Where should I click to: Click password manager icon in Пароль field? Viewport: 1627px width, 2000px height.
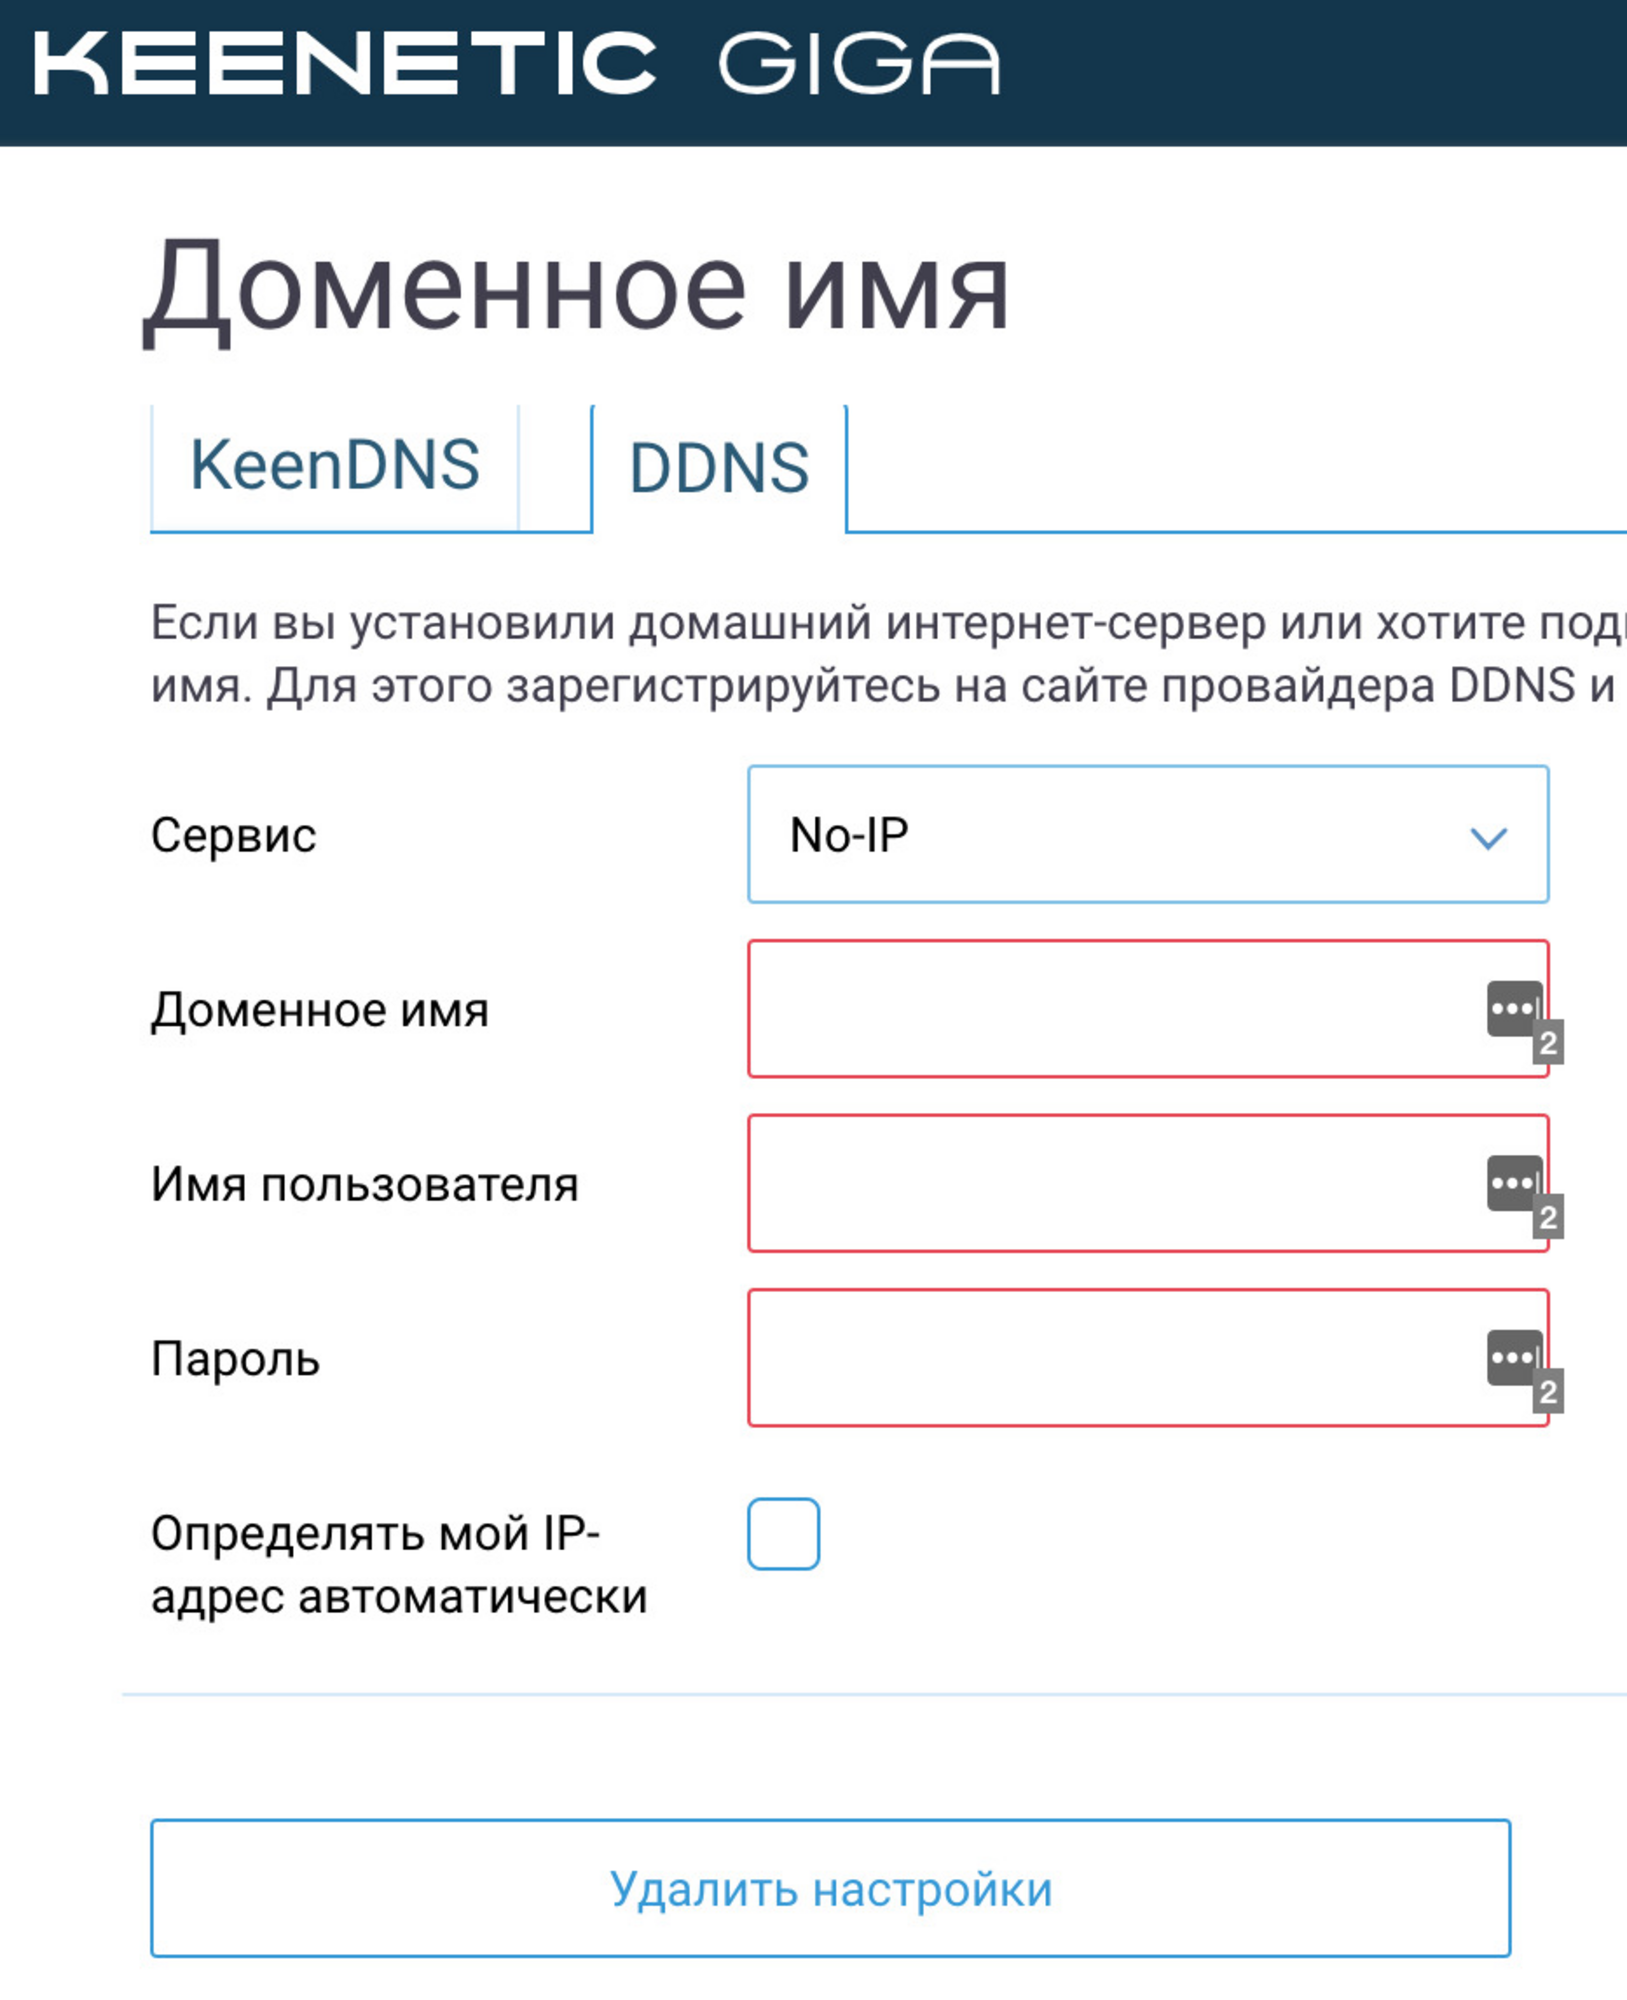pyautogui.click(x=1514, y=1357)
